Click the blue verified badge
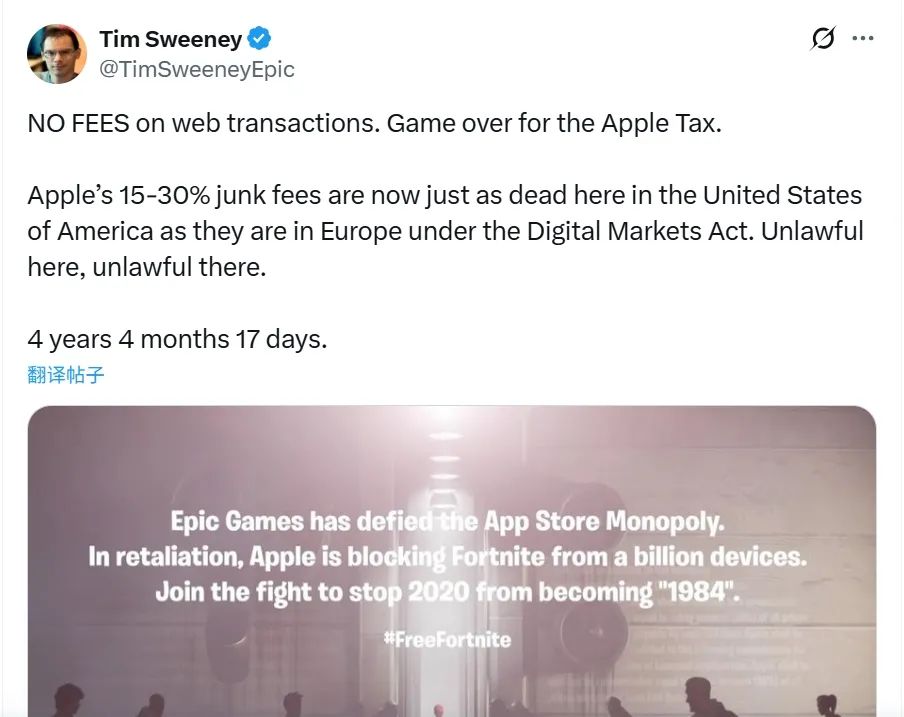The image size is (904, 717). (261, 40)
